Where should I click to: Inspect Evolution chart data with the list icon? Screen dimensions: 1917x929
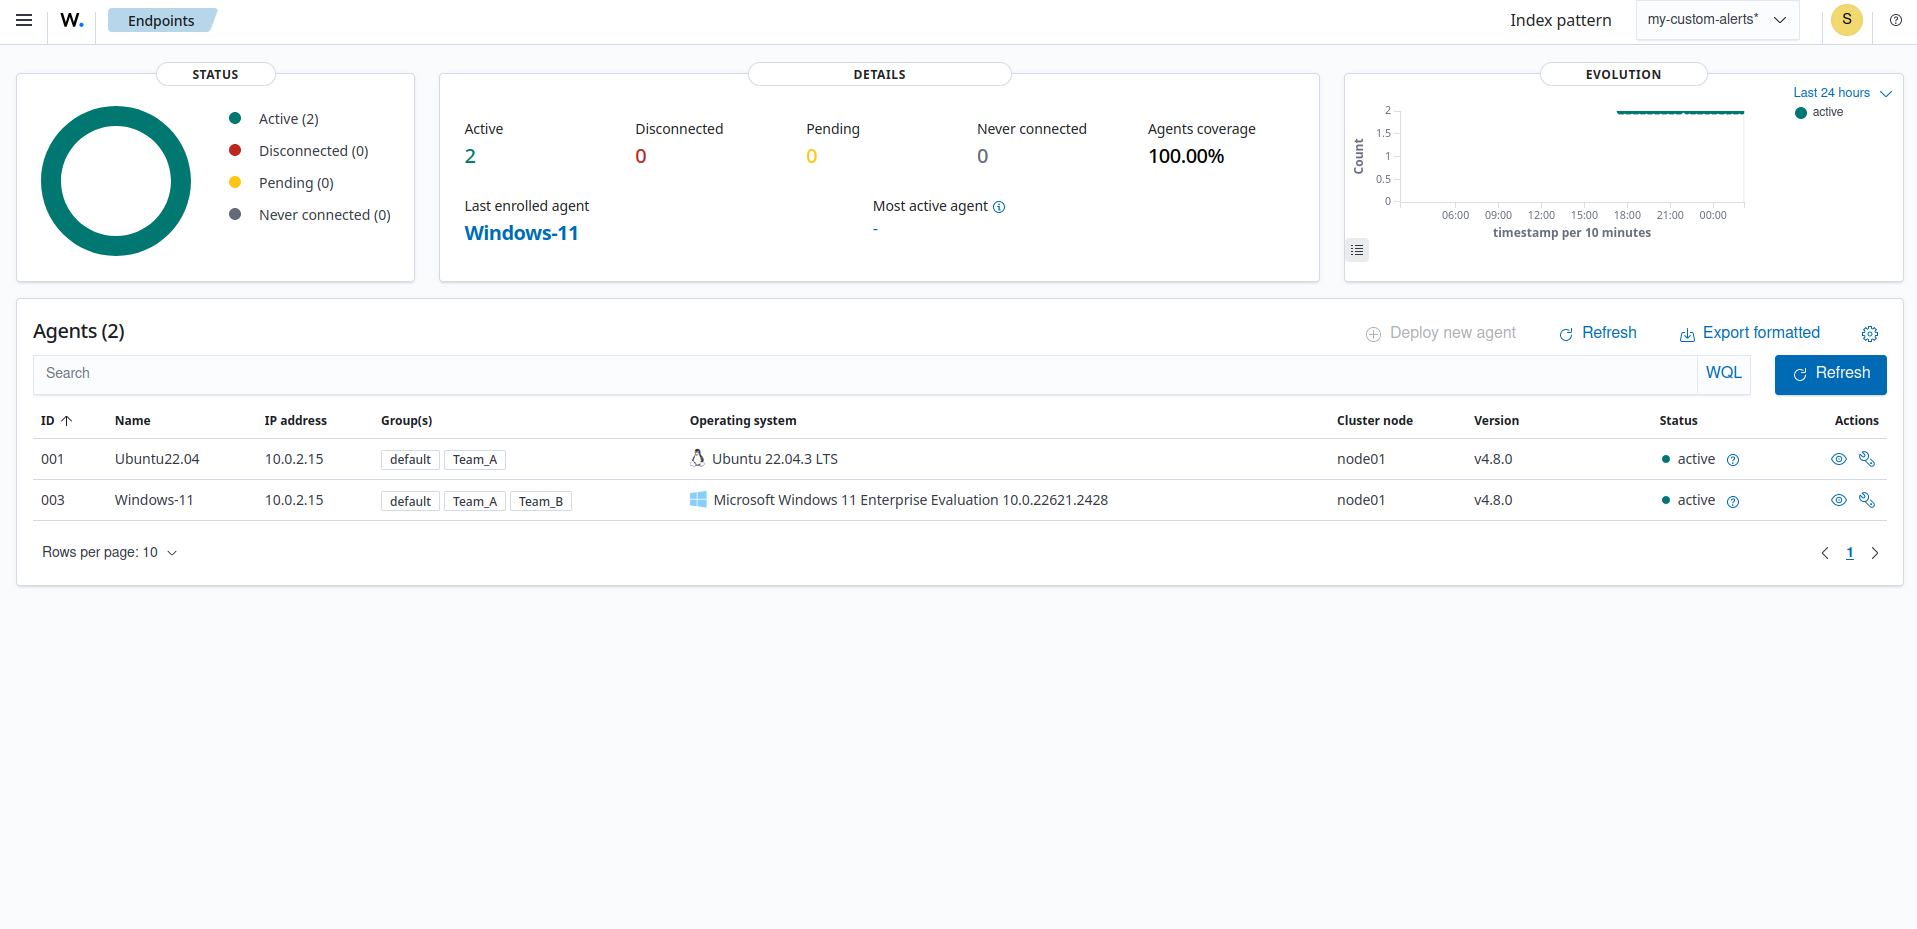1356,250
